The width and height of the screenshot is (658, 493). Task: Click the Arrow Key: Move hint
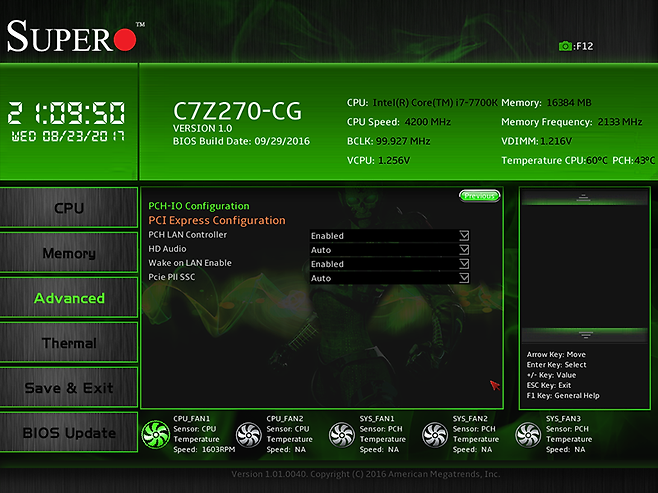pyautogui.click(x=556, y=355)
